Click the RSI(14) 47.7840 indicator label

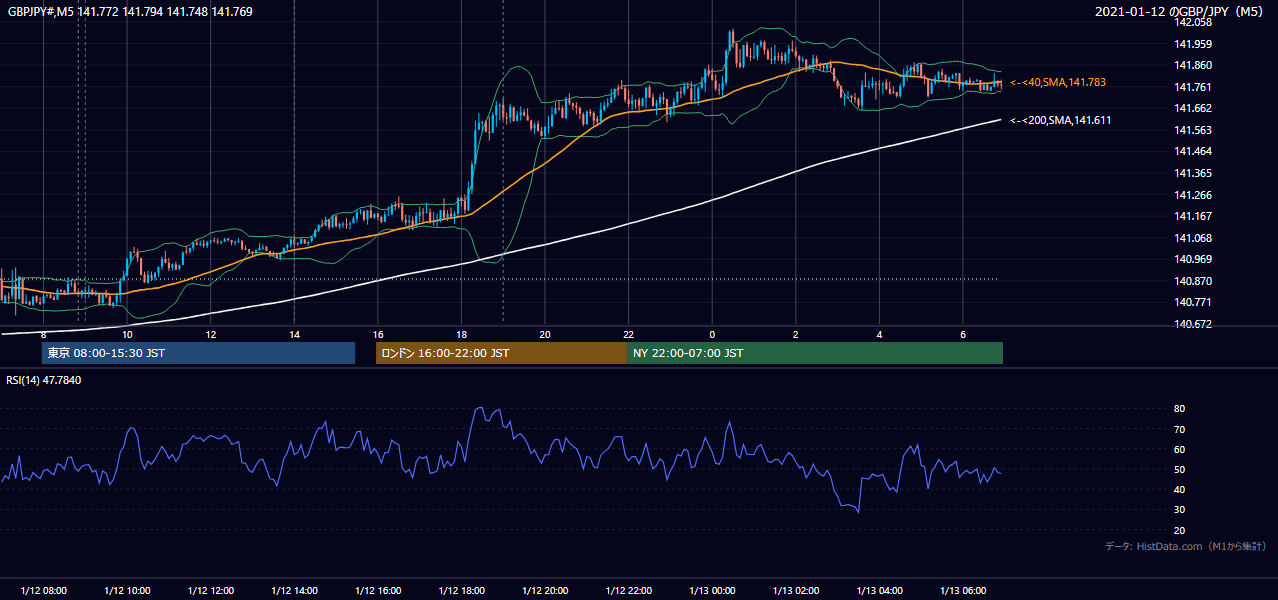(44, 380)
